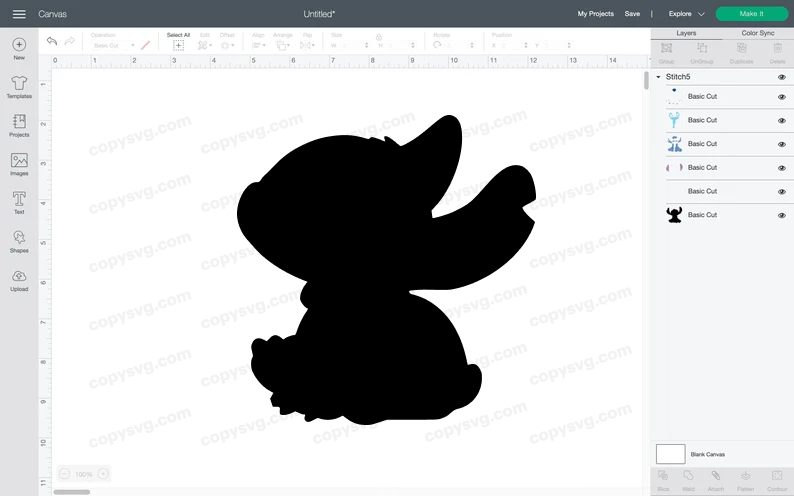Select the Stitch5 group name
Image resolution: width=794 pixels, height=496 pixels.
click(678, 77)
